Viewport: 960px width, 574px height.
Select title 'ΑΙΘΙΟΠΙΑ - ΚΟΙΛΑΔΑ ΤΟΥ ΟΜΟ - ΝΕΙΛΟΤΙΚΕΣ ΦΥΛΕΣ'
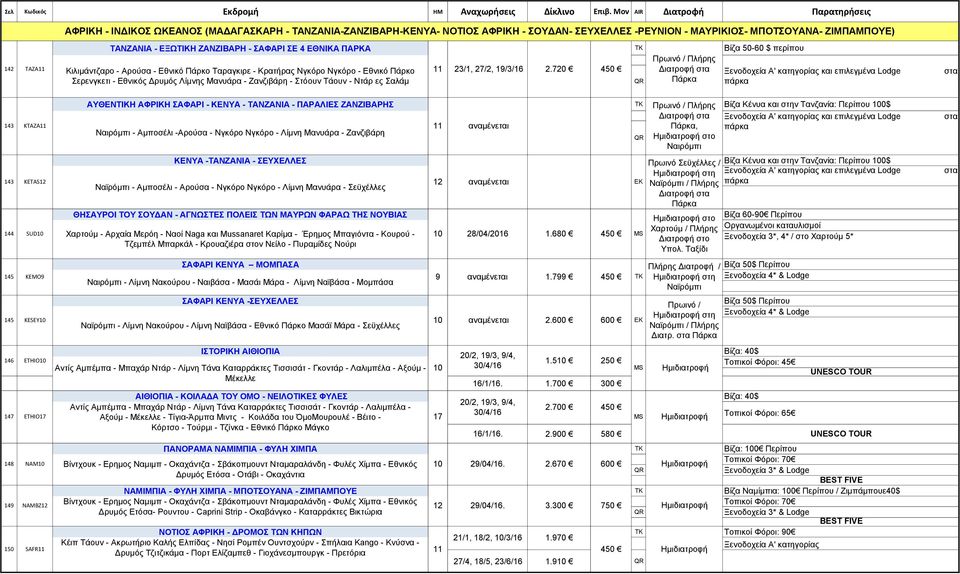pyautogui.click(x=241, y=397)
